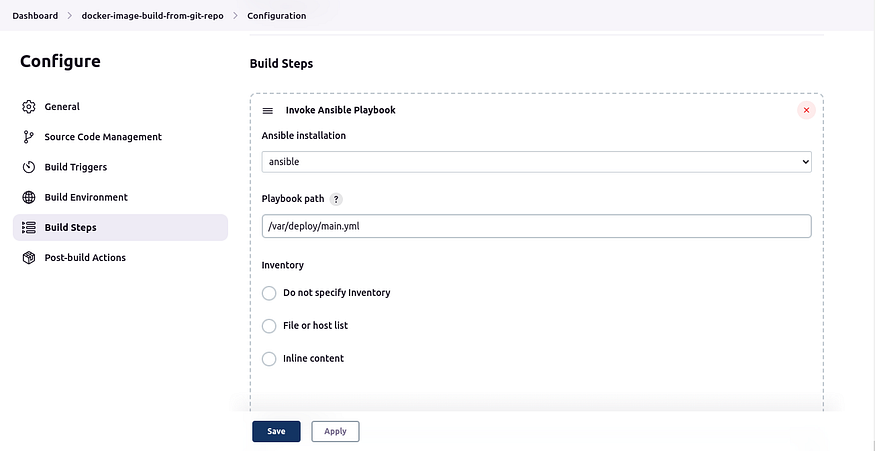Select Do not specify Inventory option

pos(269,293)
